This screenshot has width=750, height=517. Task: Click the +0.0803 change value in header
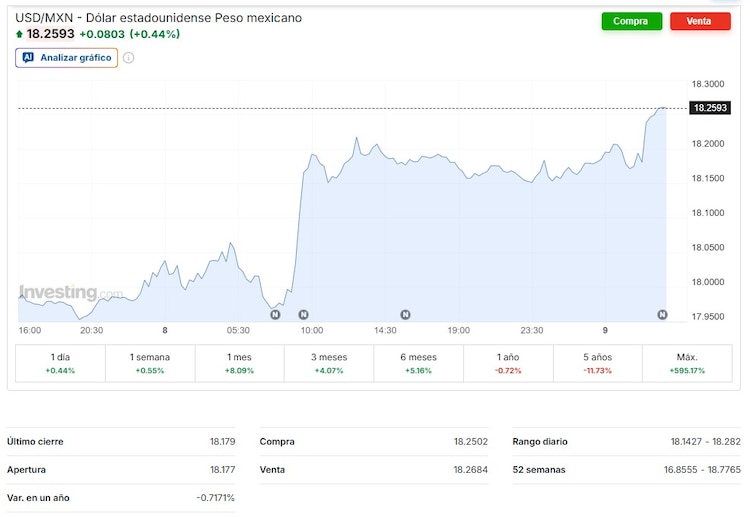point(102,34)
